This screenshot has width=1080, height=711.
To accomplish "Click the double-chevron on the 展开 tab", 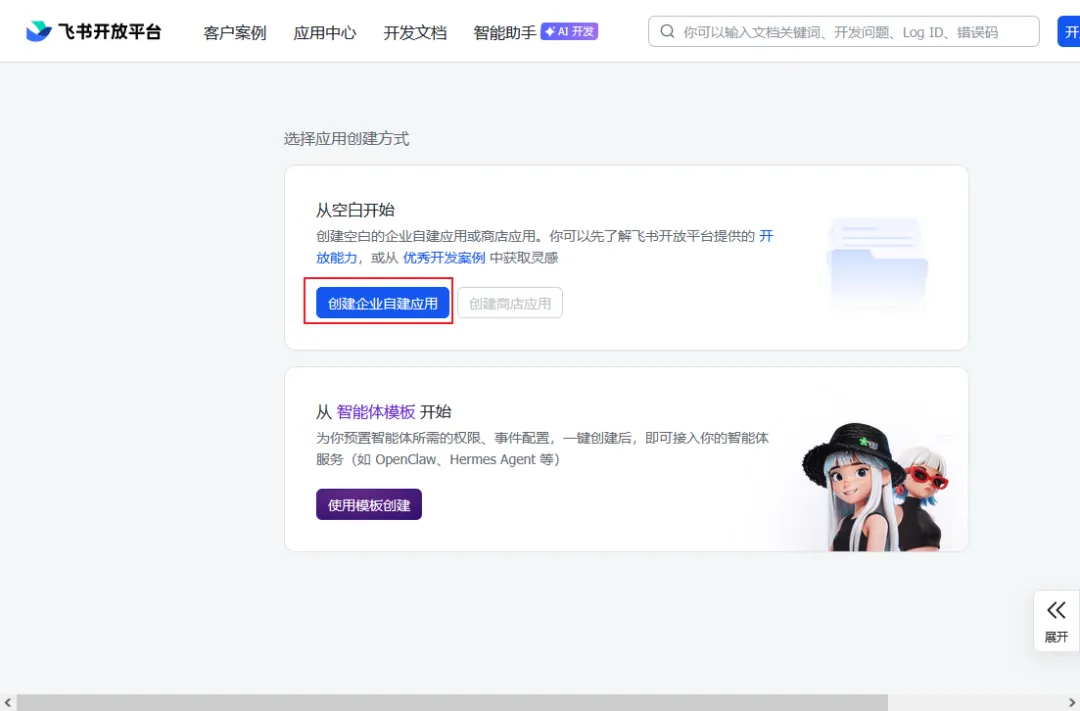I will click(x=1056, y=609).
